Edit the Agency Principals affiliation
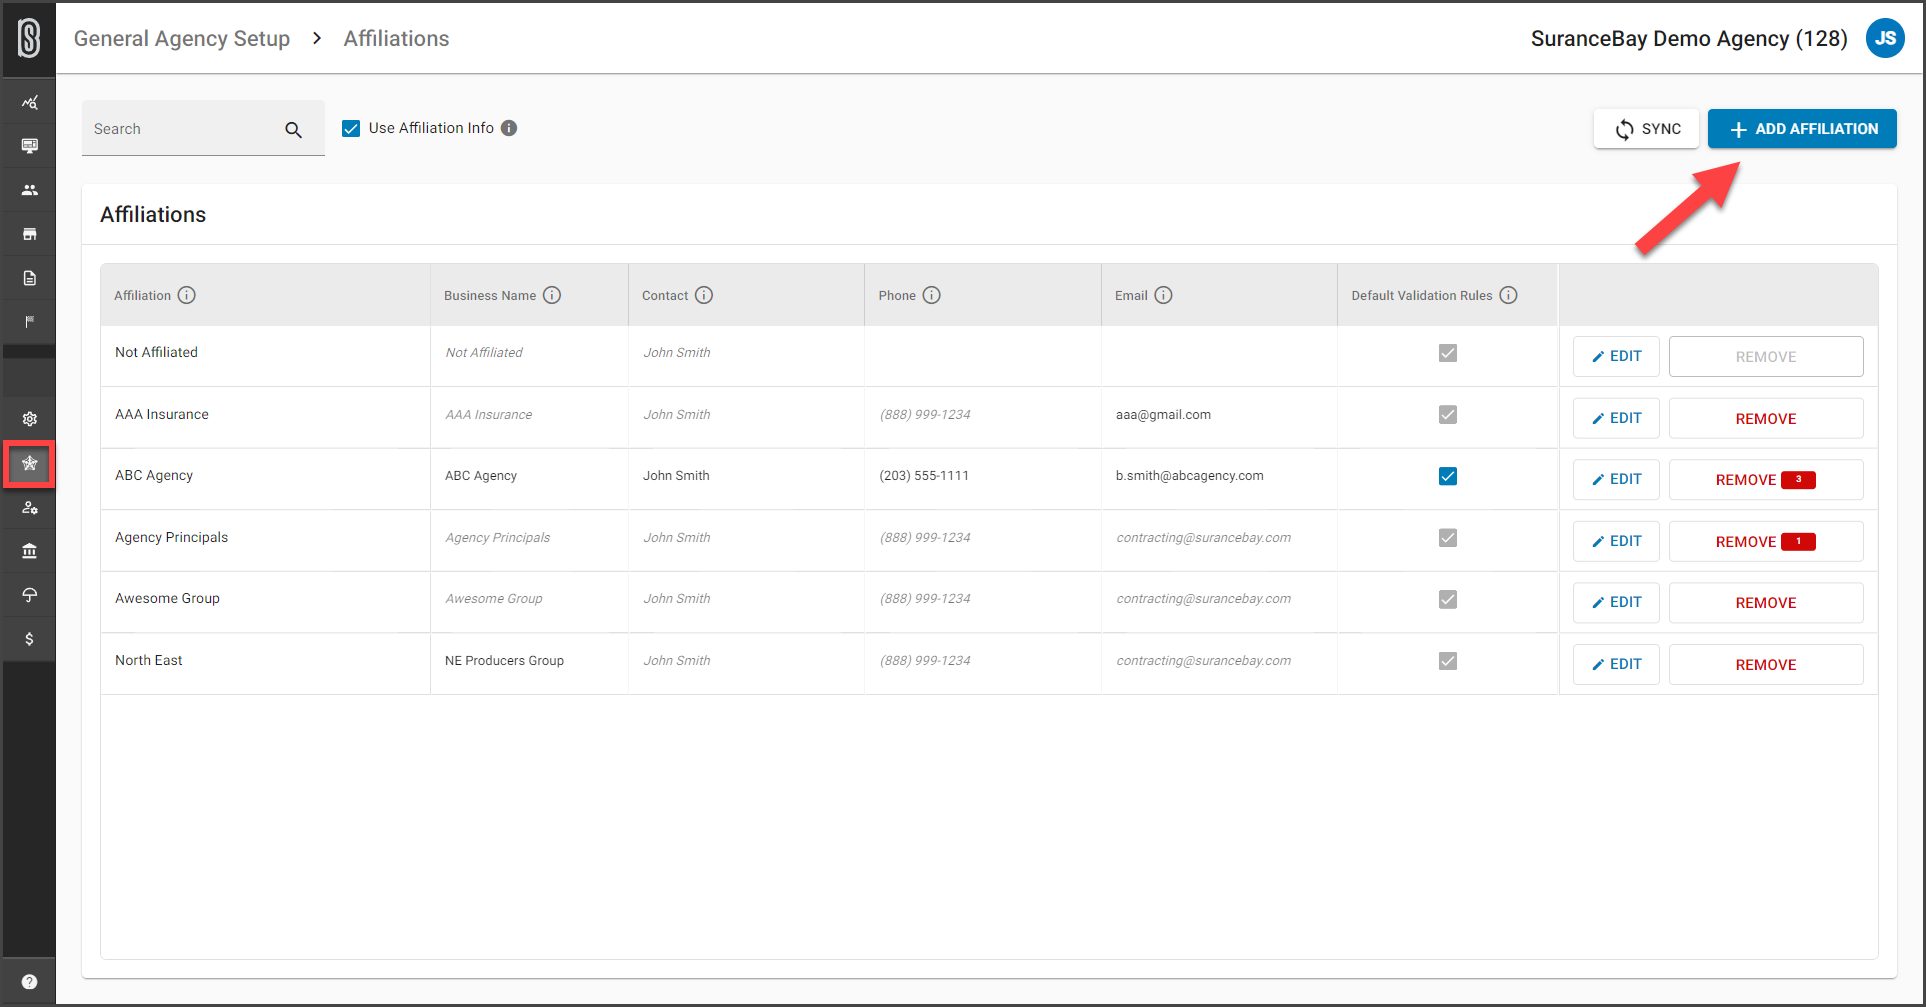The height and width of the screenshot is (1007, 1926). coord(1616,541)
